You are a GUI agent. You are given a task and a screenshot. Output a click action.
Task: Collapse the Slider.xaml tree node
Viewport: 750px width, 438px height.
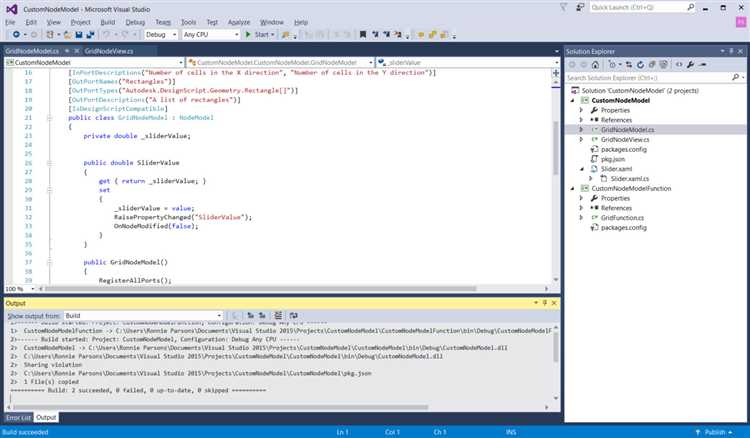pos(582,169)
